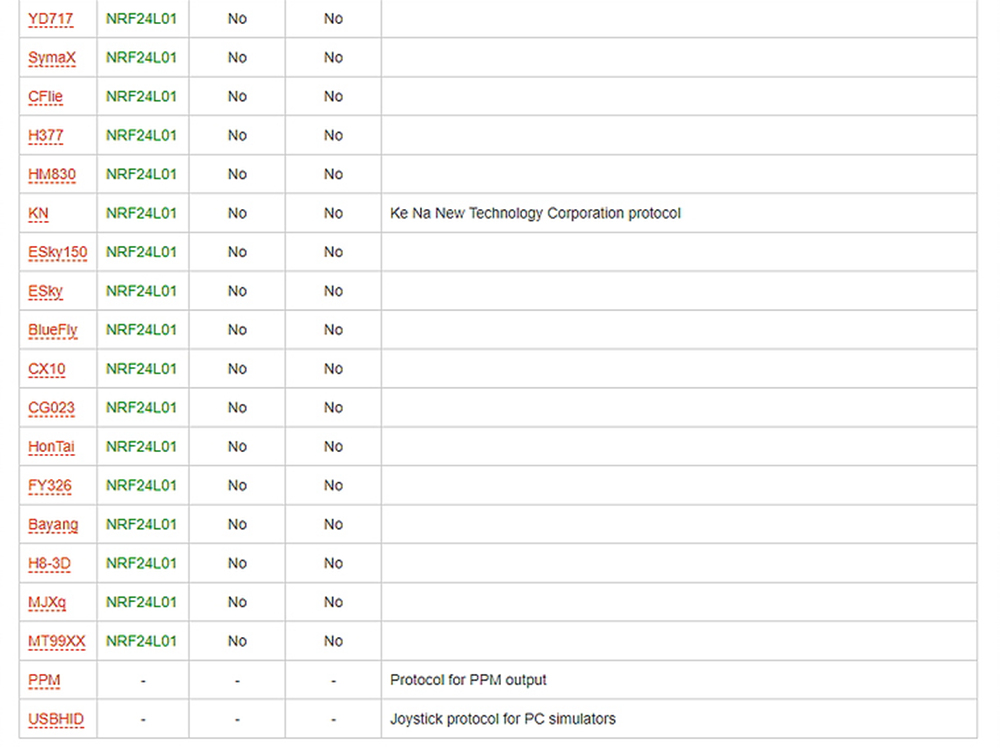This screenshot has height=748, width=1000.
Task: Click the CG023 link
Action: (51, 408)
